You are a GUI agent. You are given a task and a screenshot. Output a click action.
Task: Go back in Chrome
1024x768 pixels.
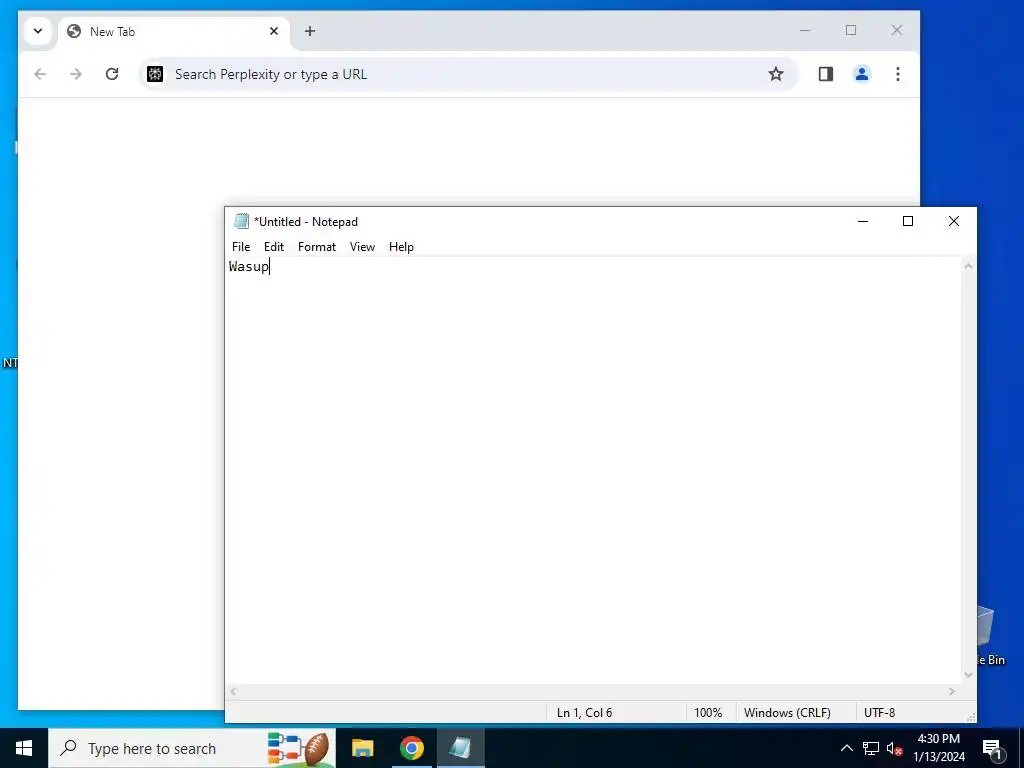point(40,74)
